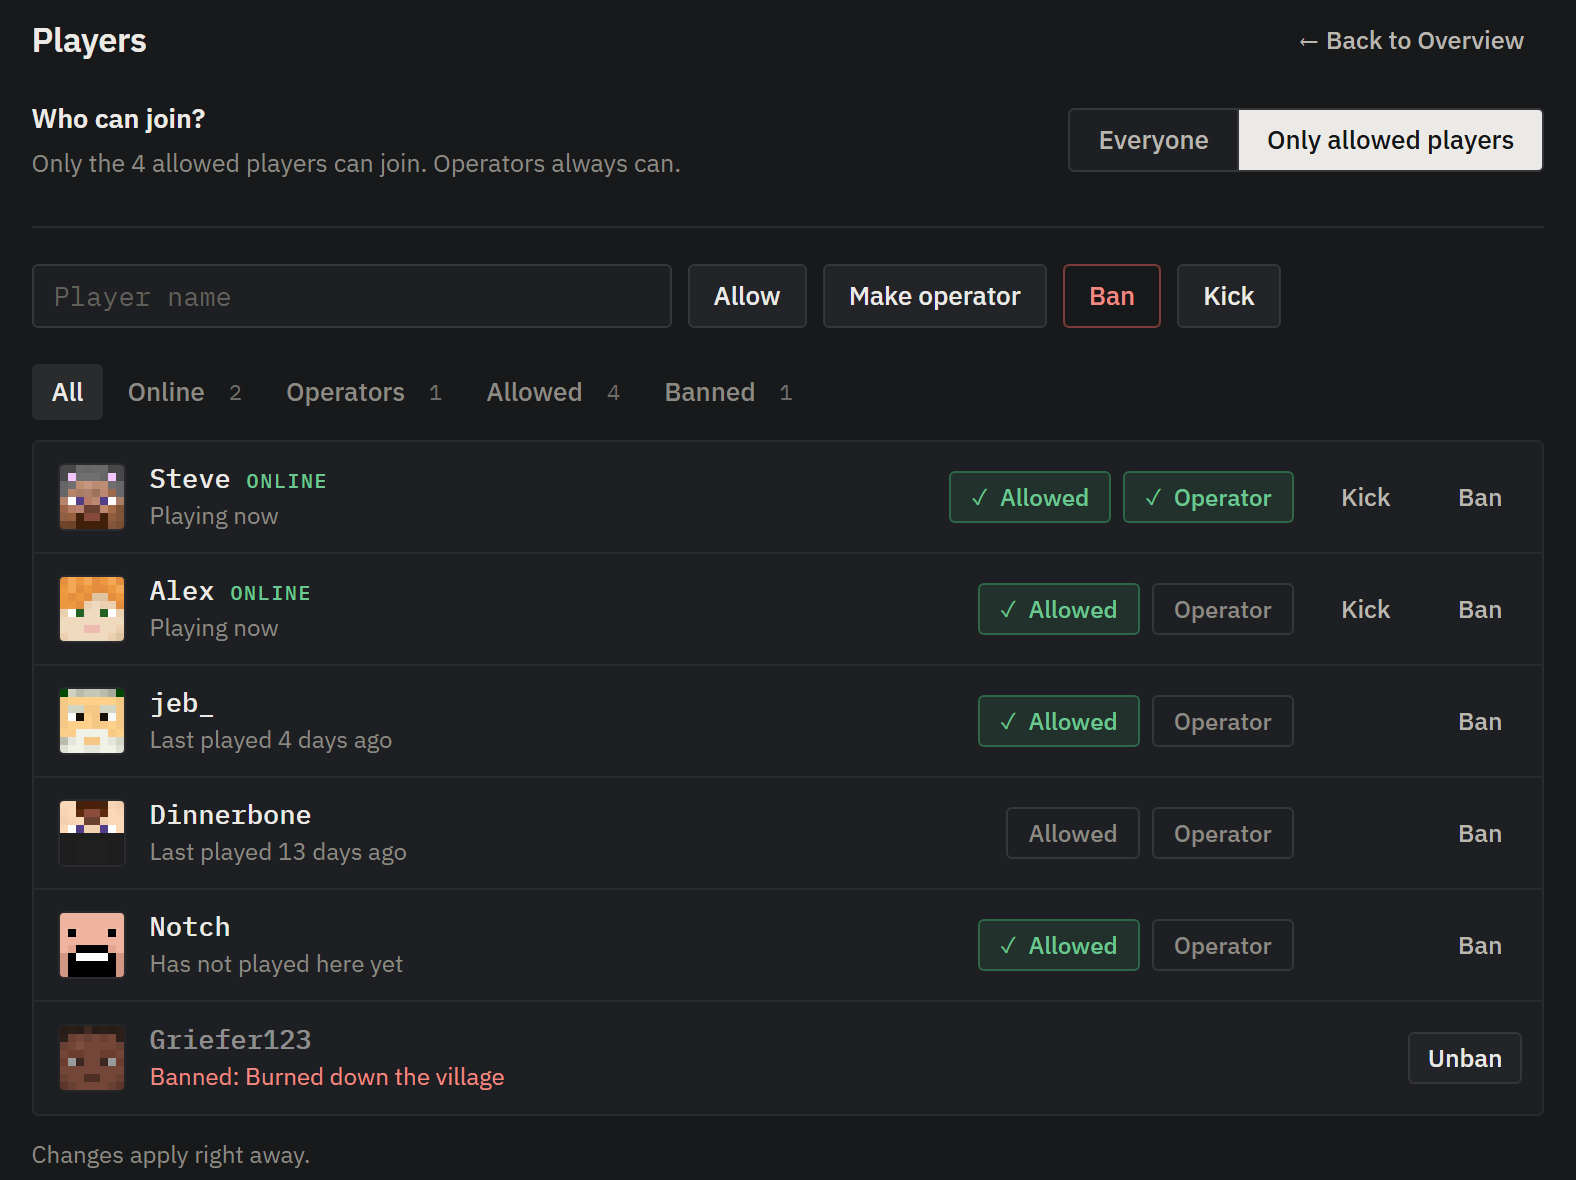1576x1180 pixels.
Task: Ban Dinnerbone from the server
Action: tap(1479, 833)
